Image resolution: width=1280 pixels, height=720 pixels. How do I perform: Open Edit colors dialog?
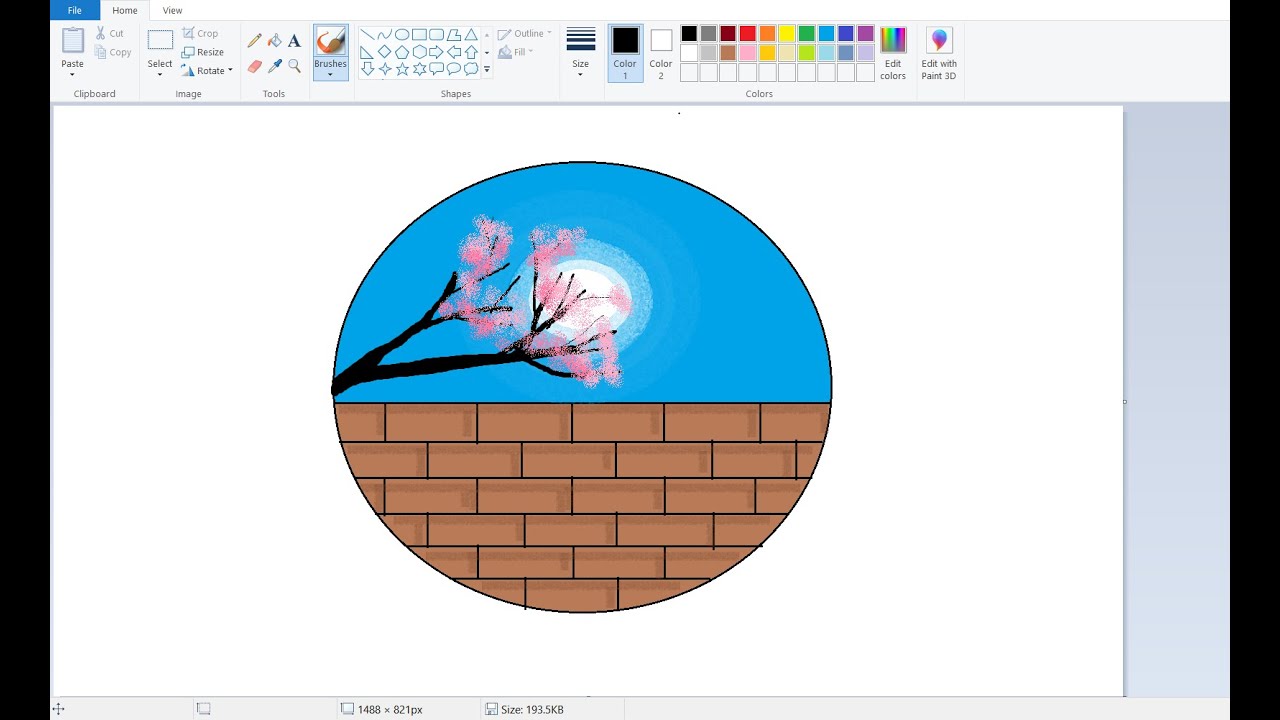coord(893,54)
